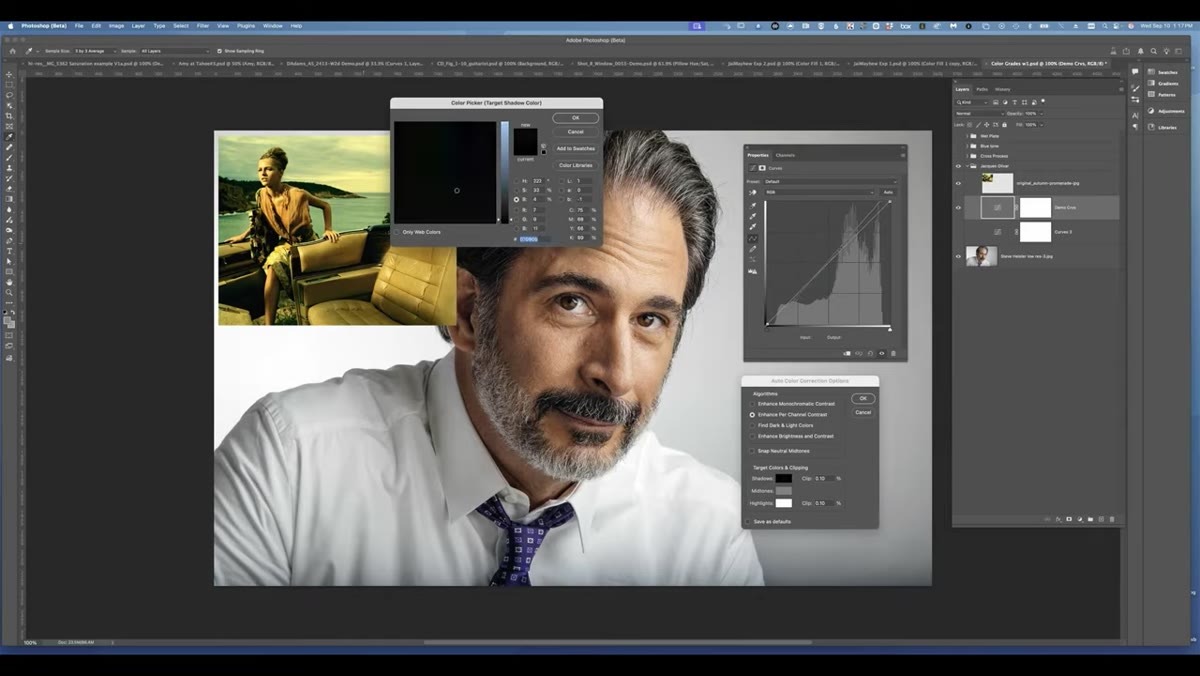Enable Show Sampling Ring checkbox
This screenshot has height=676, width=1200.
pyautogui.click(x=219, y=50)
